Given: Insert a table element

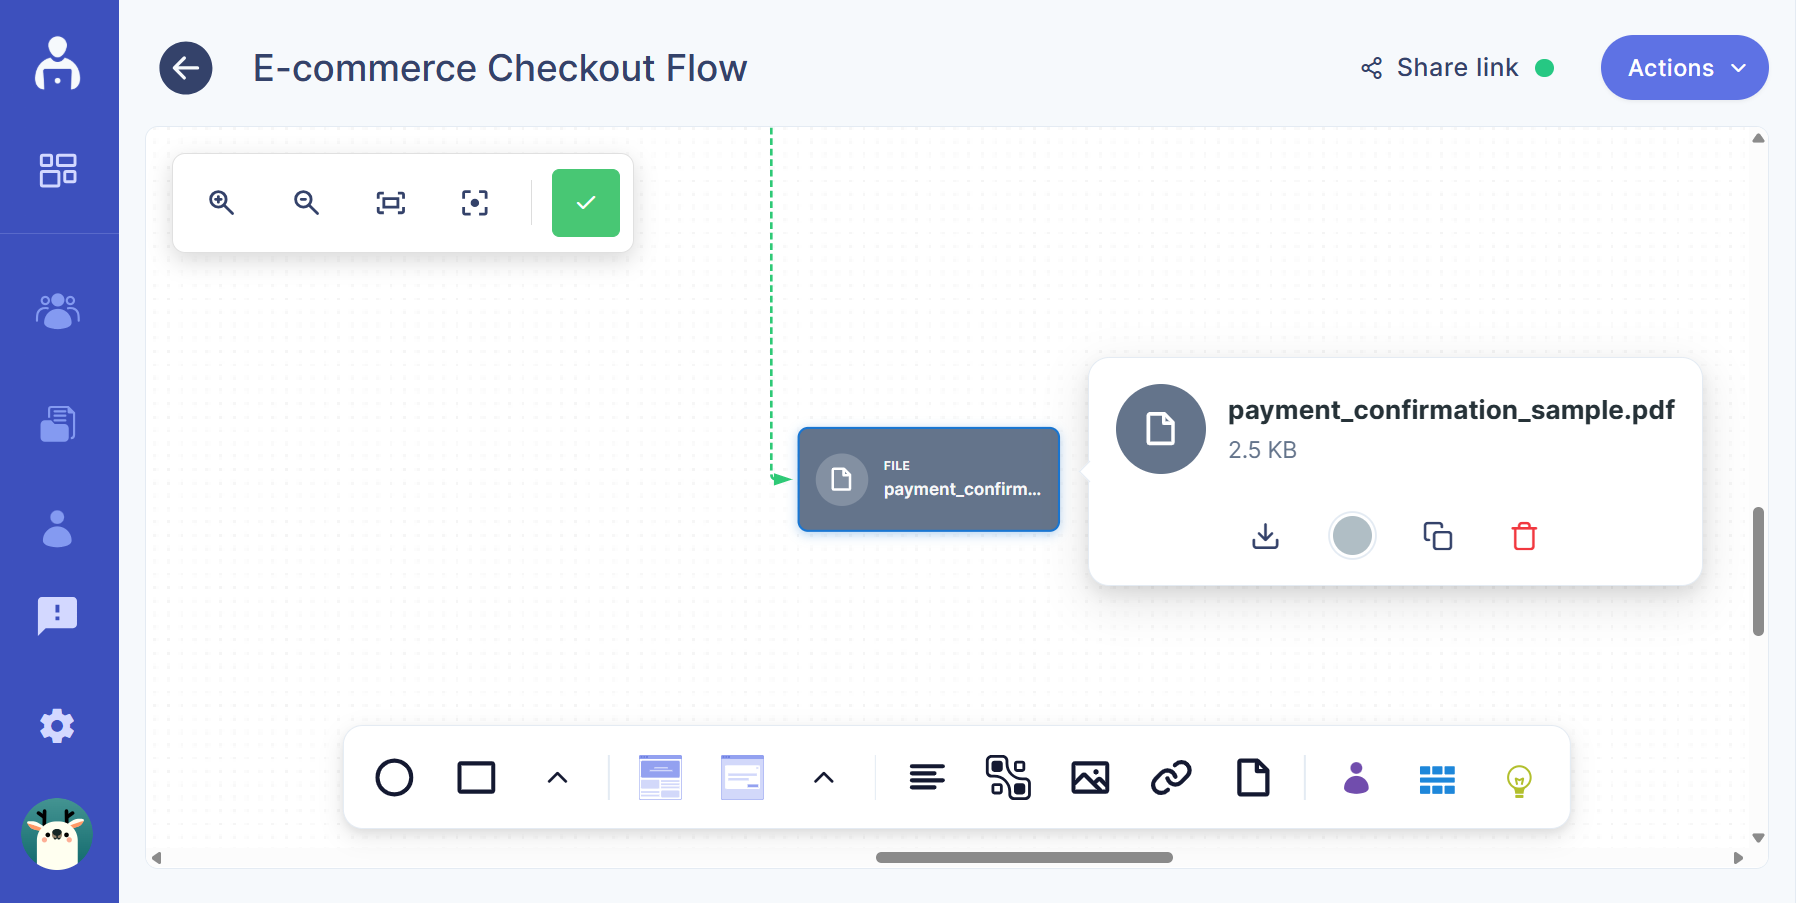Looking at the screenshot, I should 1438,777.
